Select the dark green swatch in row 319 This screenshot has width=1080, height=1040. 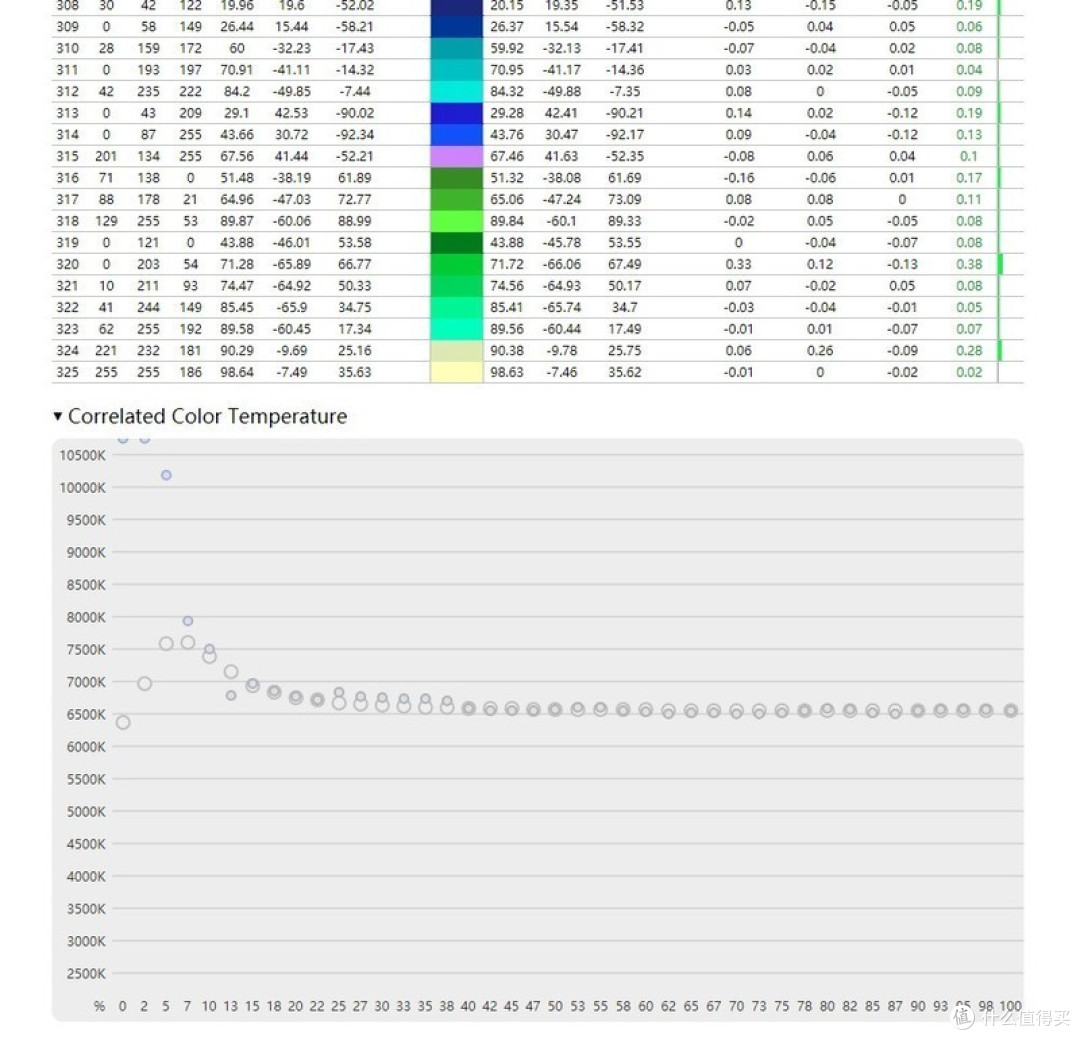pyautogui.click(x=457, y=242)
